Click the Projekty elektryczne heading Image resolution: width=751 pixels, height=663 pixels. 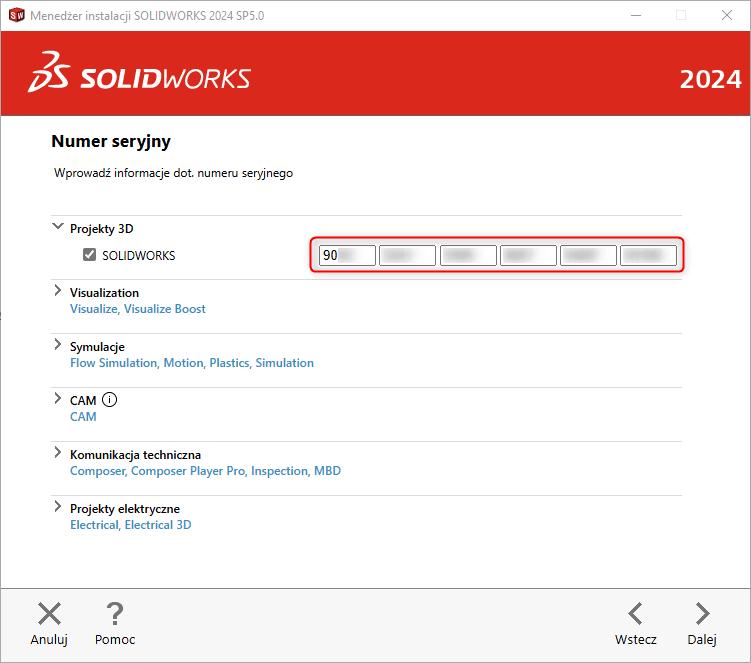tap(125, 509)
